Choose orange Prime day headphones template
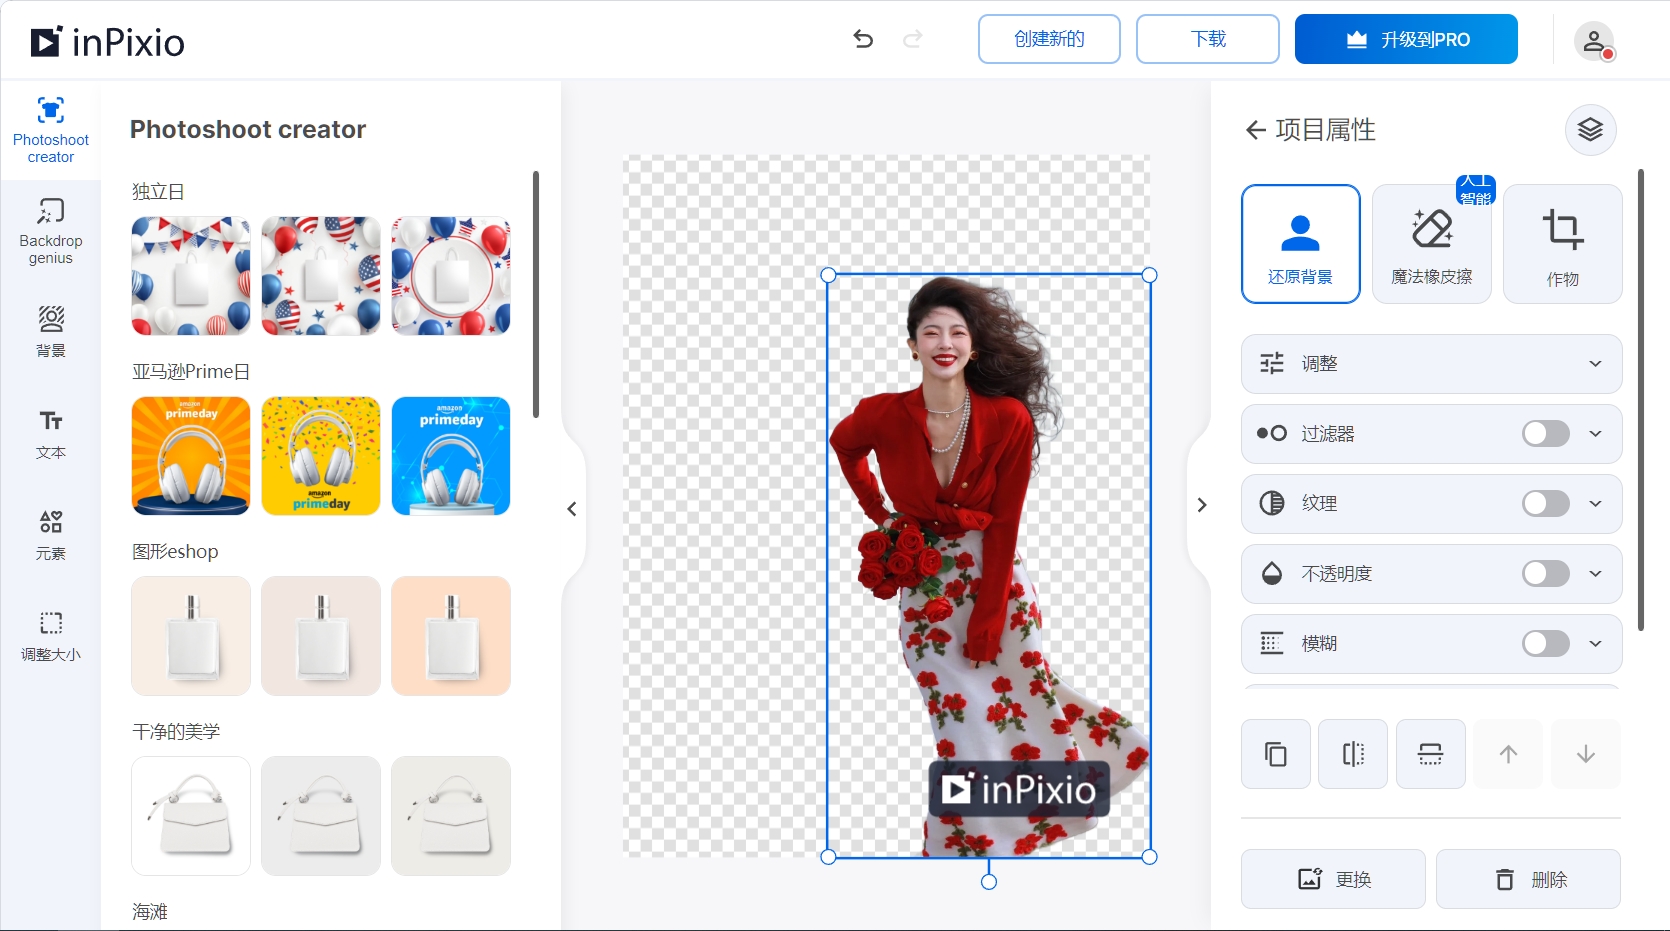Image resolution: width=1670 pixels, height=931 pixels. [x=191, y=456]
